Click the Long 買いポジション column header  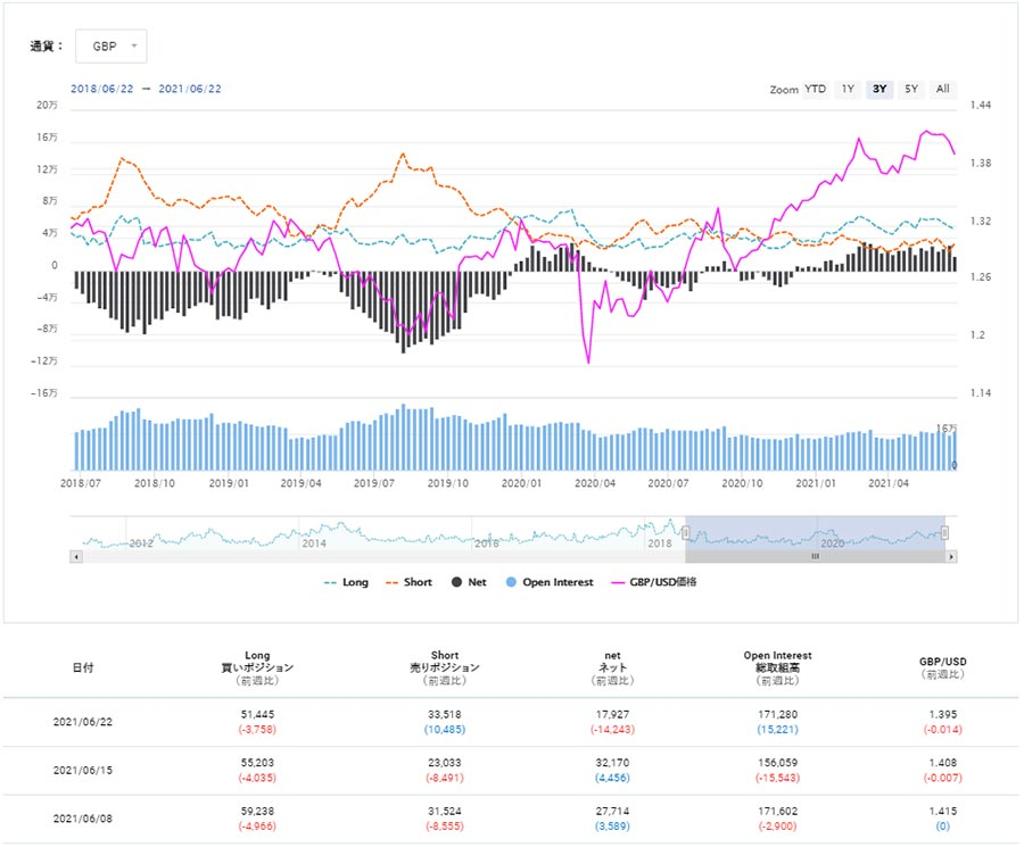[257, 667]
